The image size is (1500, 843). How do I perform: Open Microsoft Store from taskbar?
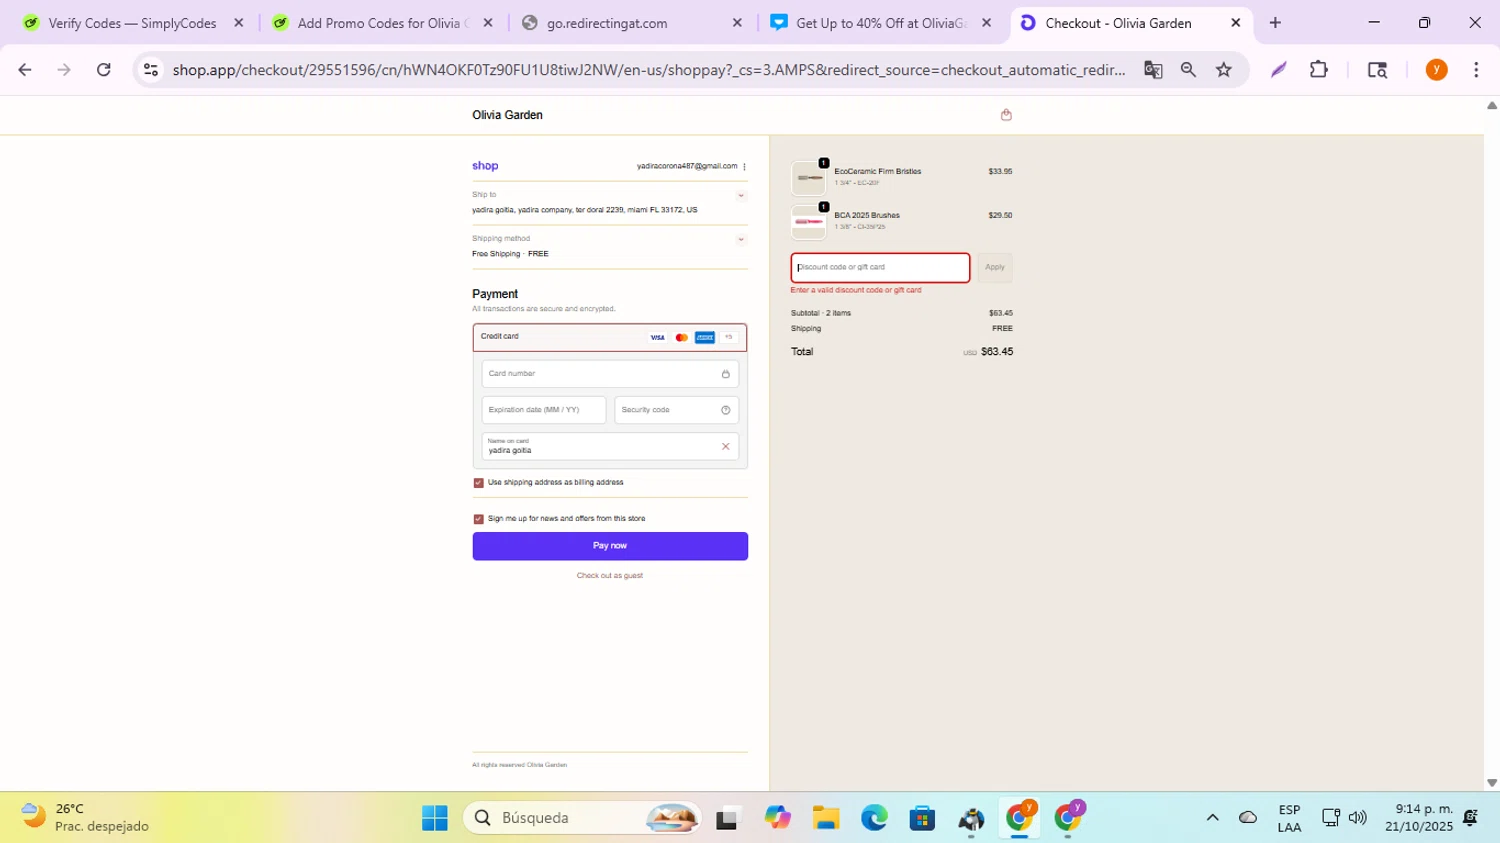pos(922,818)
